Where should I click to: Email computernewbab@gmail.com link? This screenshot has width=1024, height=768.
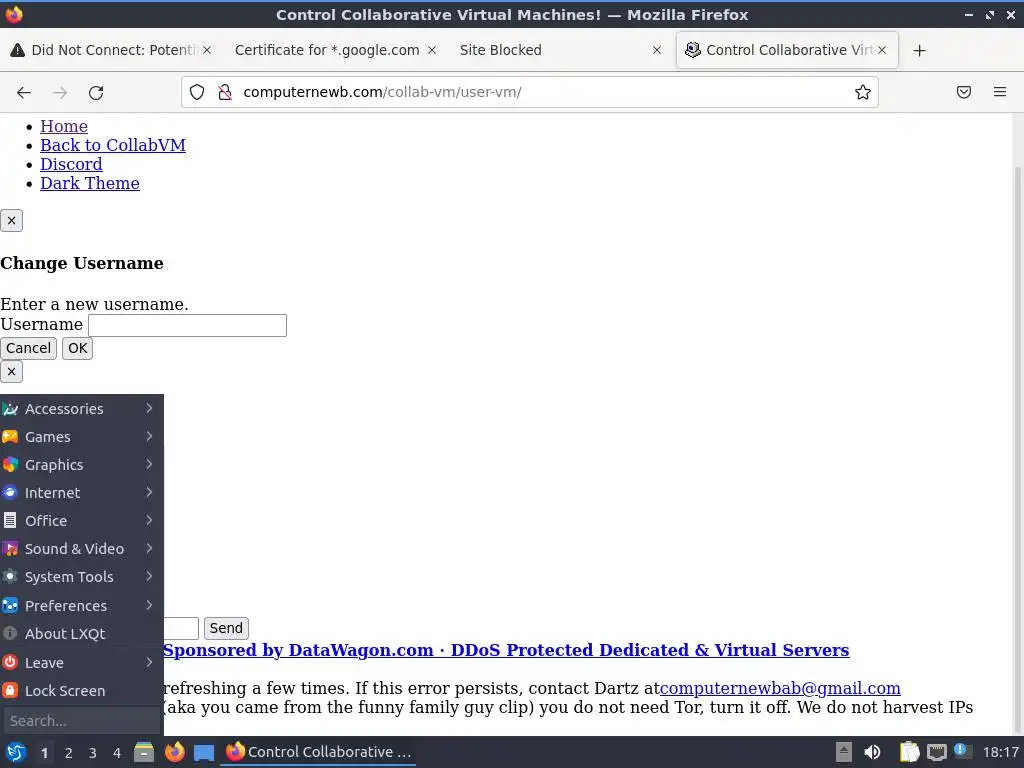(780, 688)
